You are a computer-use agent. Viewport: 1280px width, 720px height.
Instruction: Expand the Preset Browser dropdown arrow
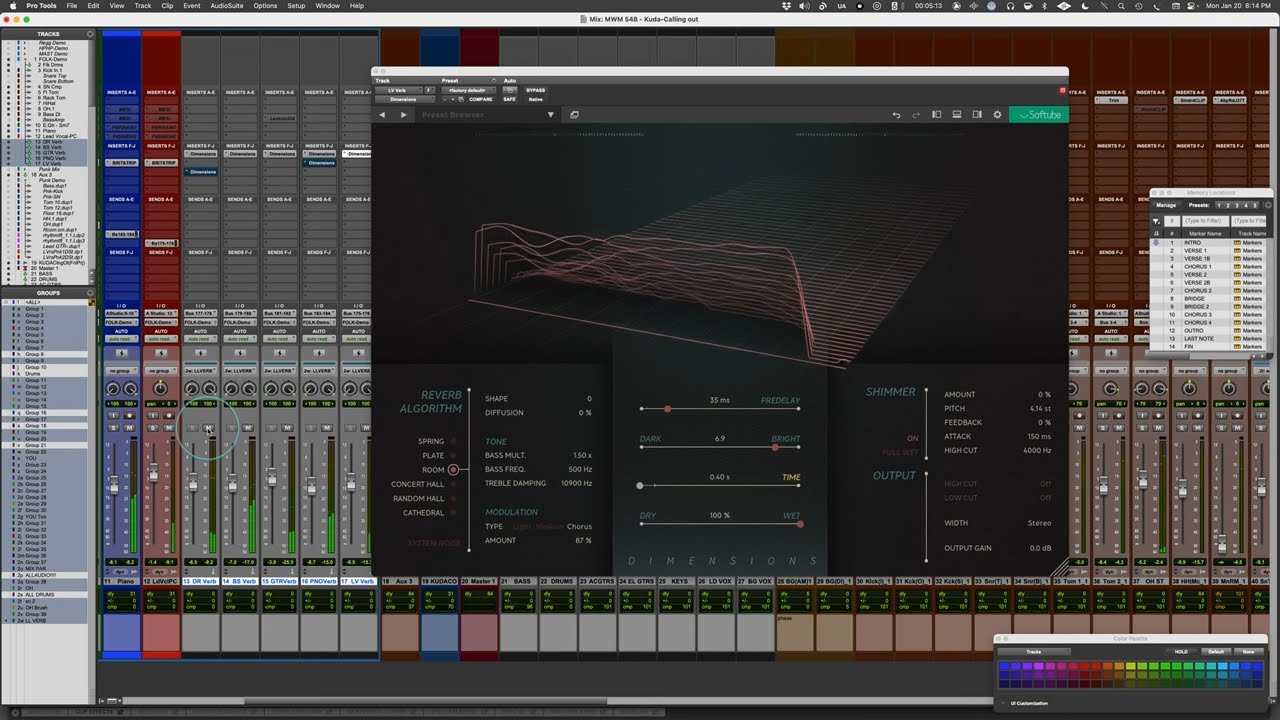click(x=550, y=115)
